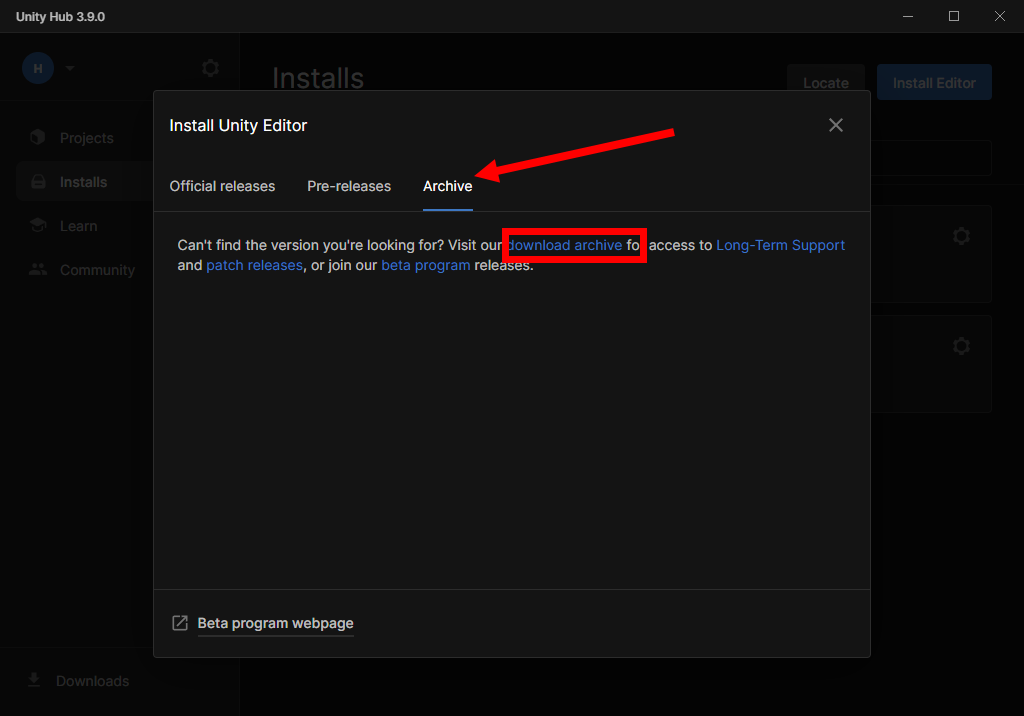Switch to the Pre-releases tab
1024x716 pixels.
(x=349, y=186)
